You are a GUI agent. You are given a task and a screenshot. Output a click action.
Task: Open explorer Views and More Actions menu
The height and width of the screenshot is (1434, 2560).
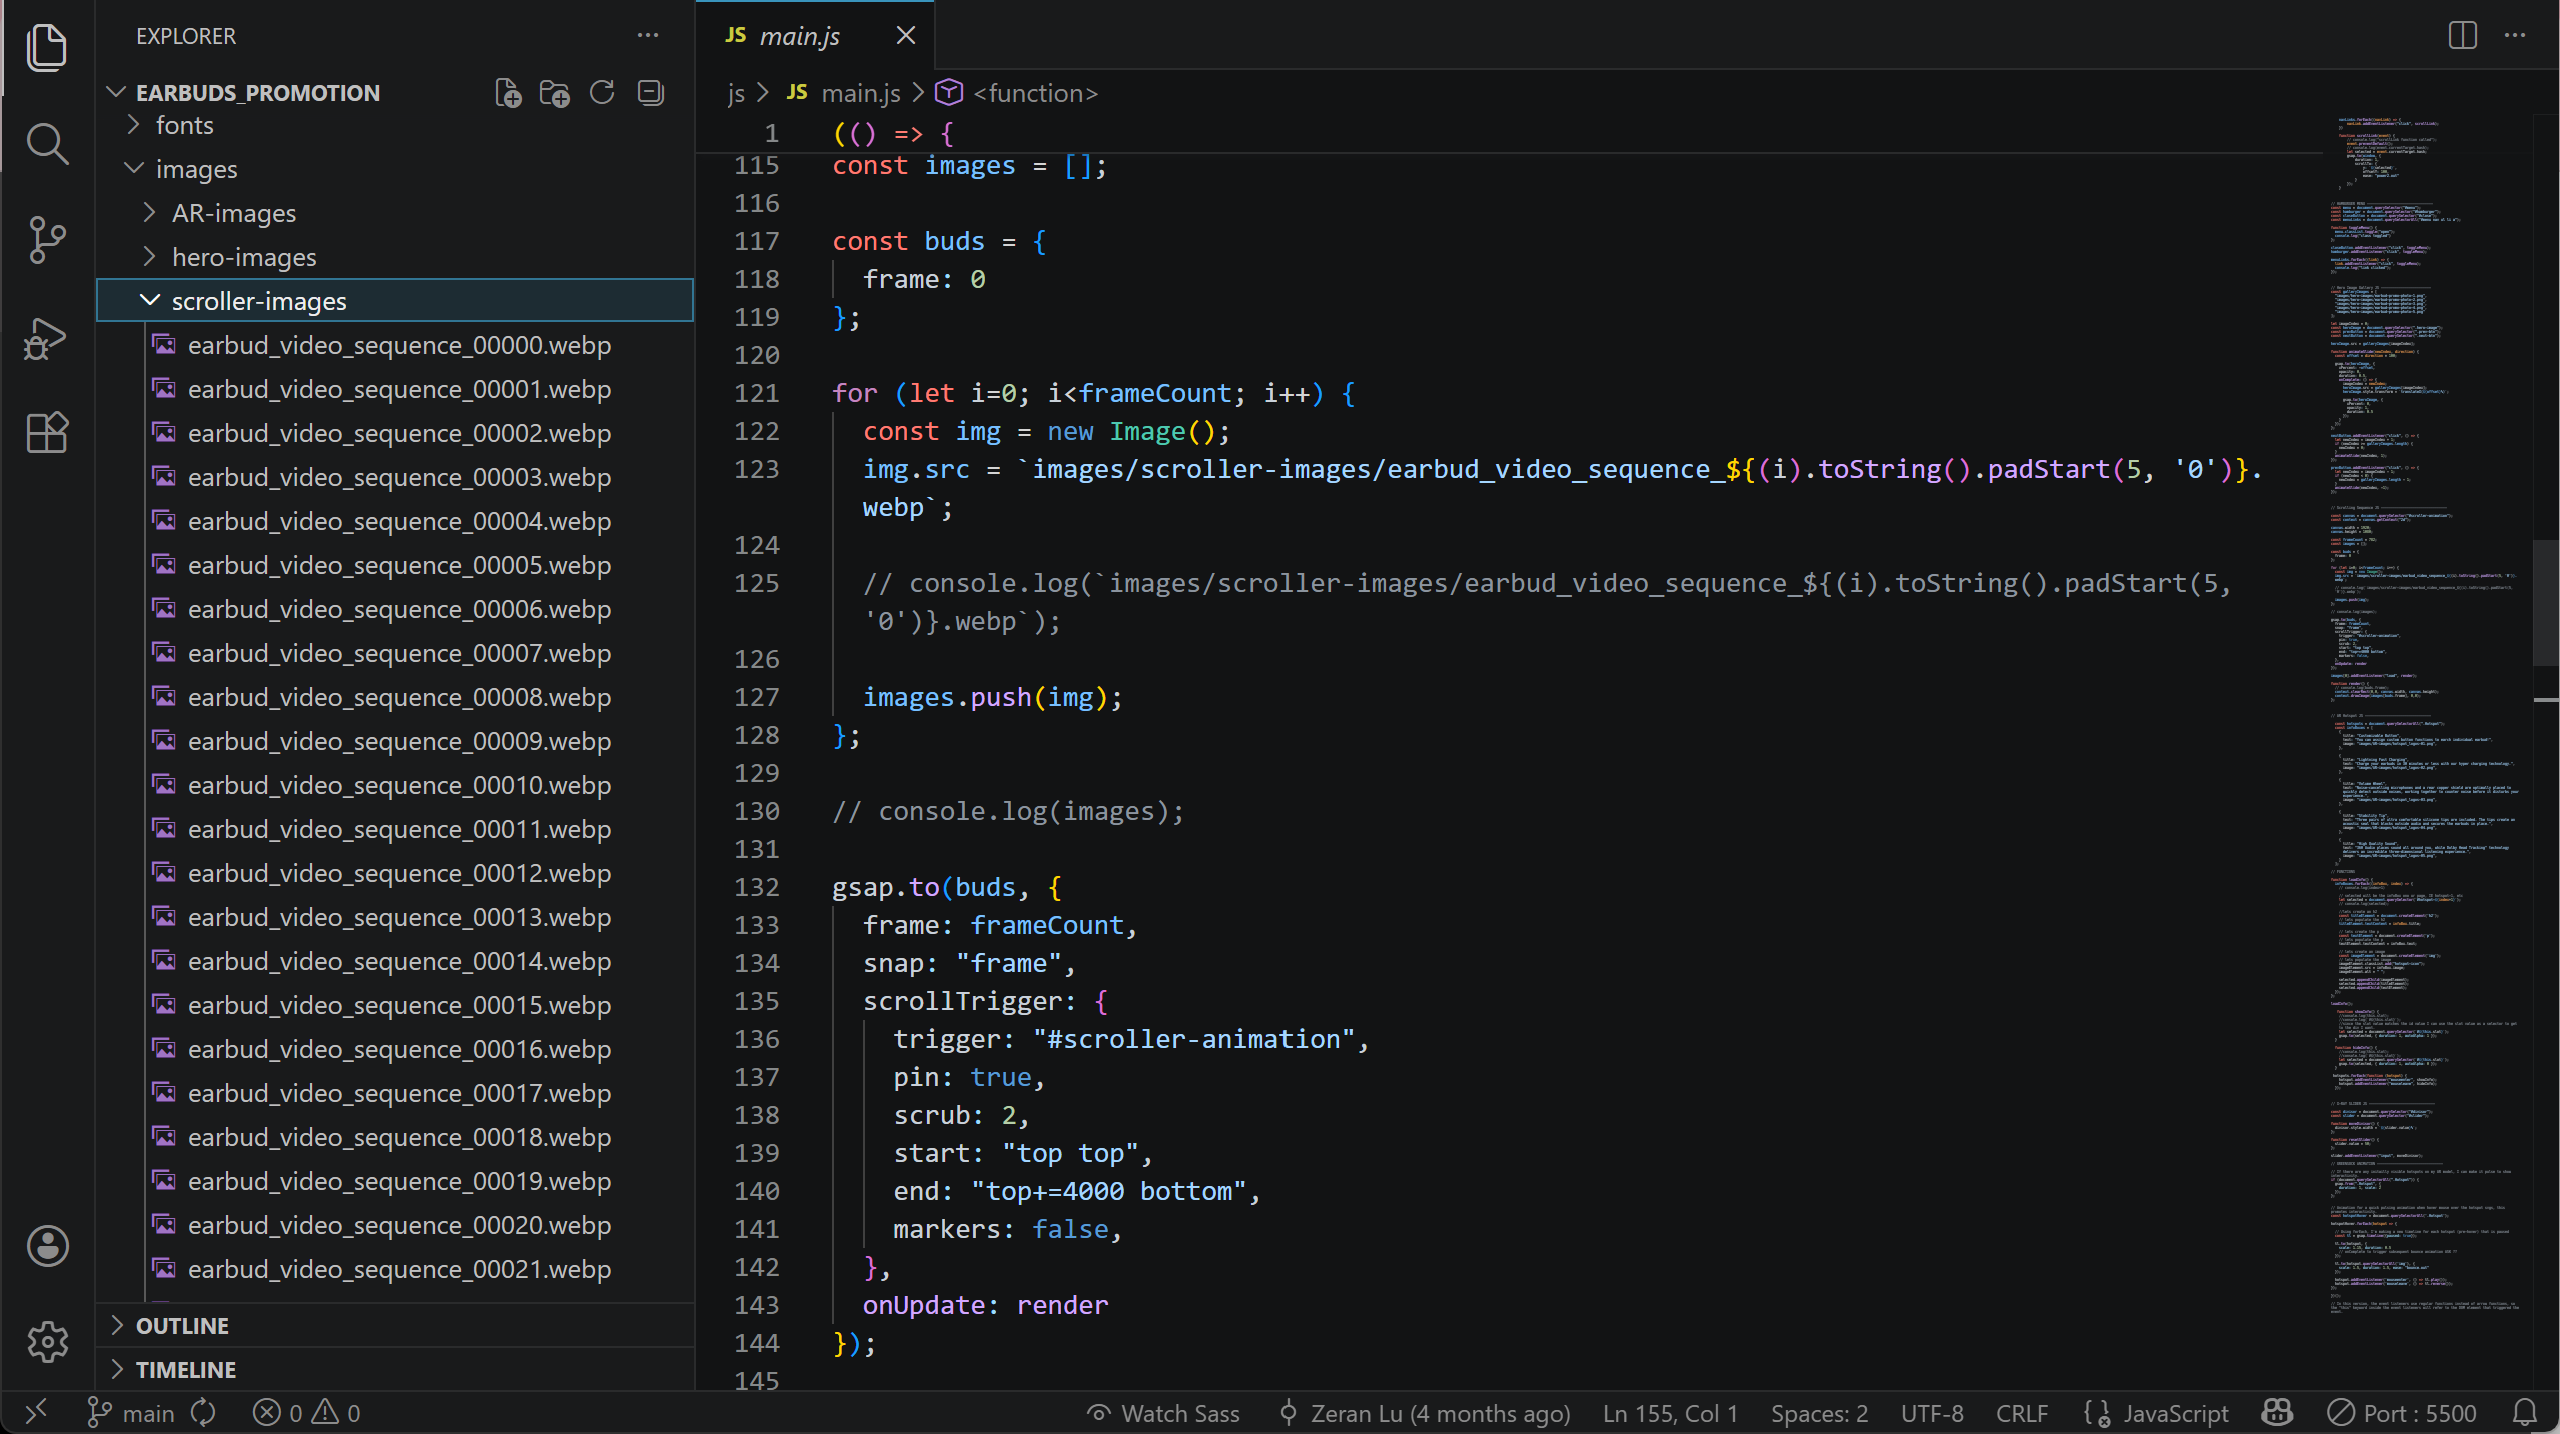648,36
